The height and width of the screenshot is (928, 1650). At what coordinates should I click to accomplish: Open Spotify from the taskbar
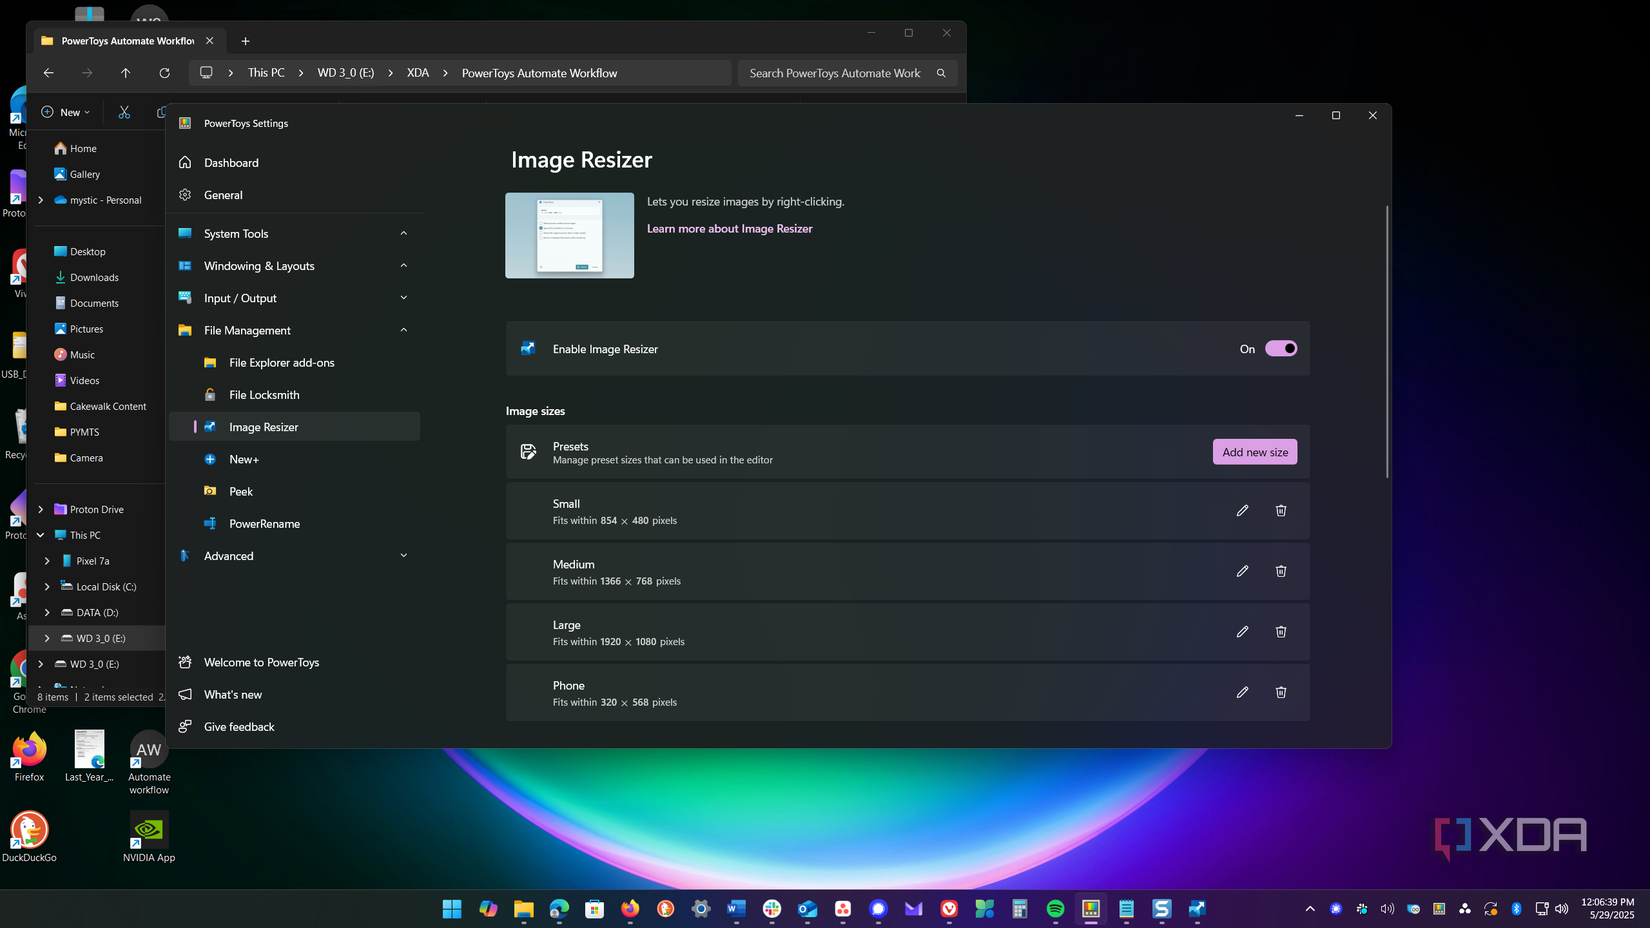[1055, 908]
